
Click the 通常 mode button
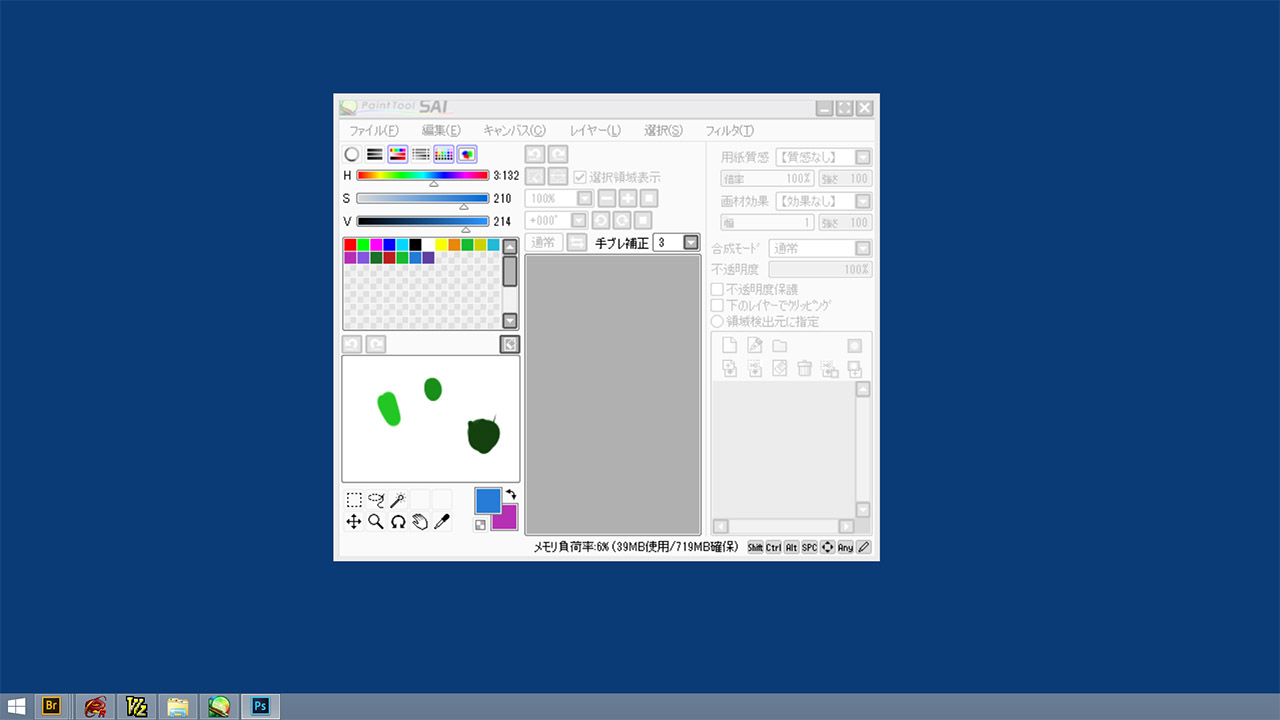point(543,242)
